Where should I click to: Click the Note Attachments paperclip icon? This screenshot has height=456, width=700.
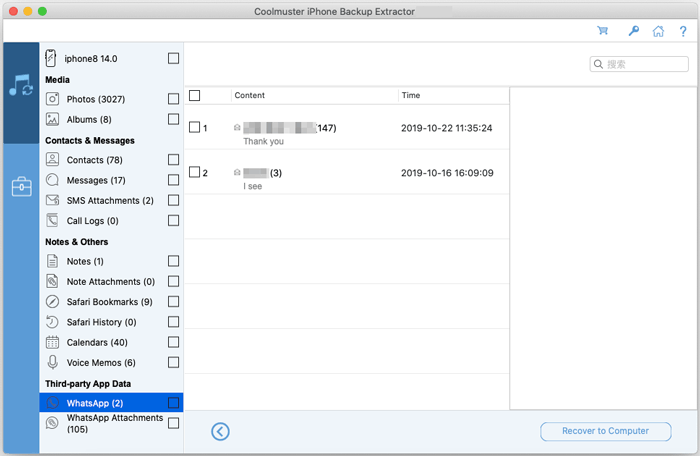click(x=52, y=281)
